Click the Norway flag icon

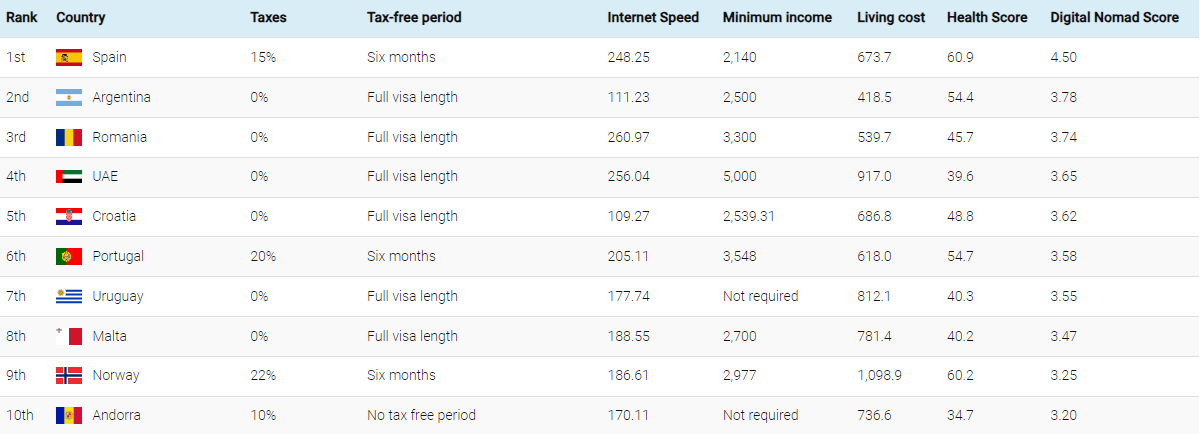(x=68, y=375)
